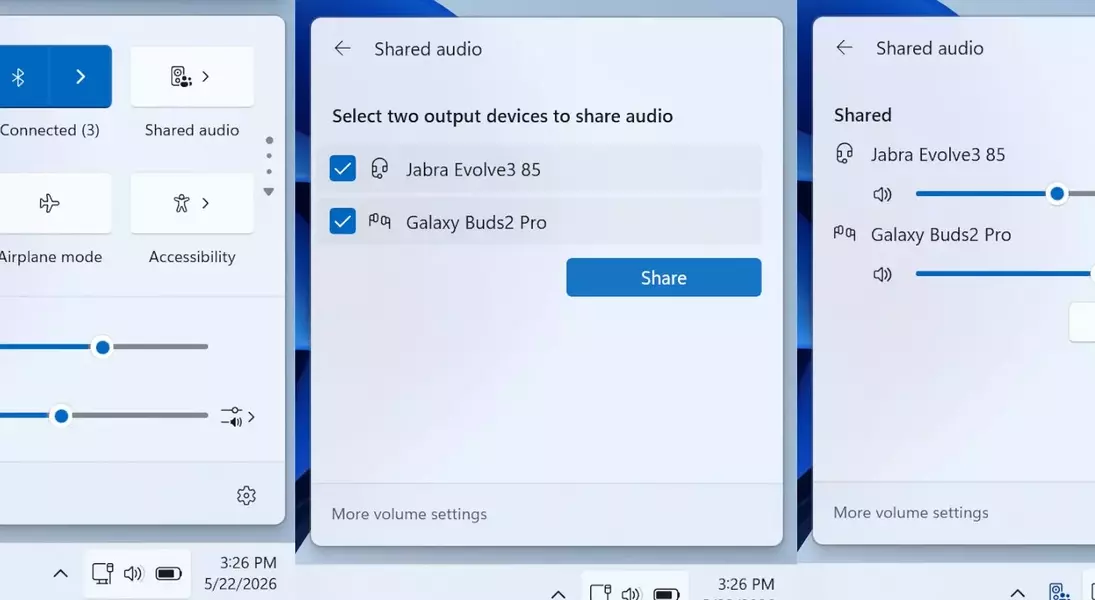Select Galaxy Buds2 Pro label in middle panel
Viewport: 1095px width, 600px height.
click(x=476, y=222)
